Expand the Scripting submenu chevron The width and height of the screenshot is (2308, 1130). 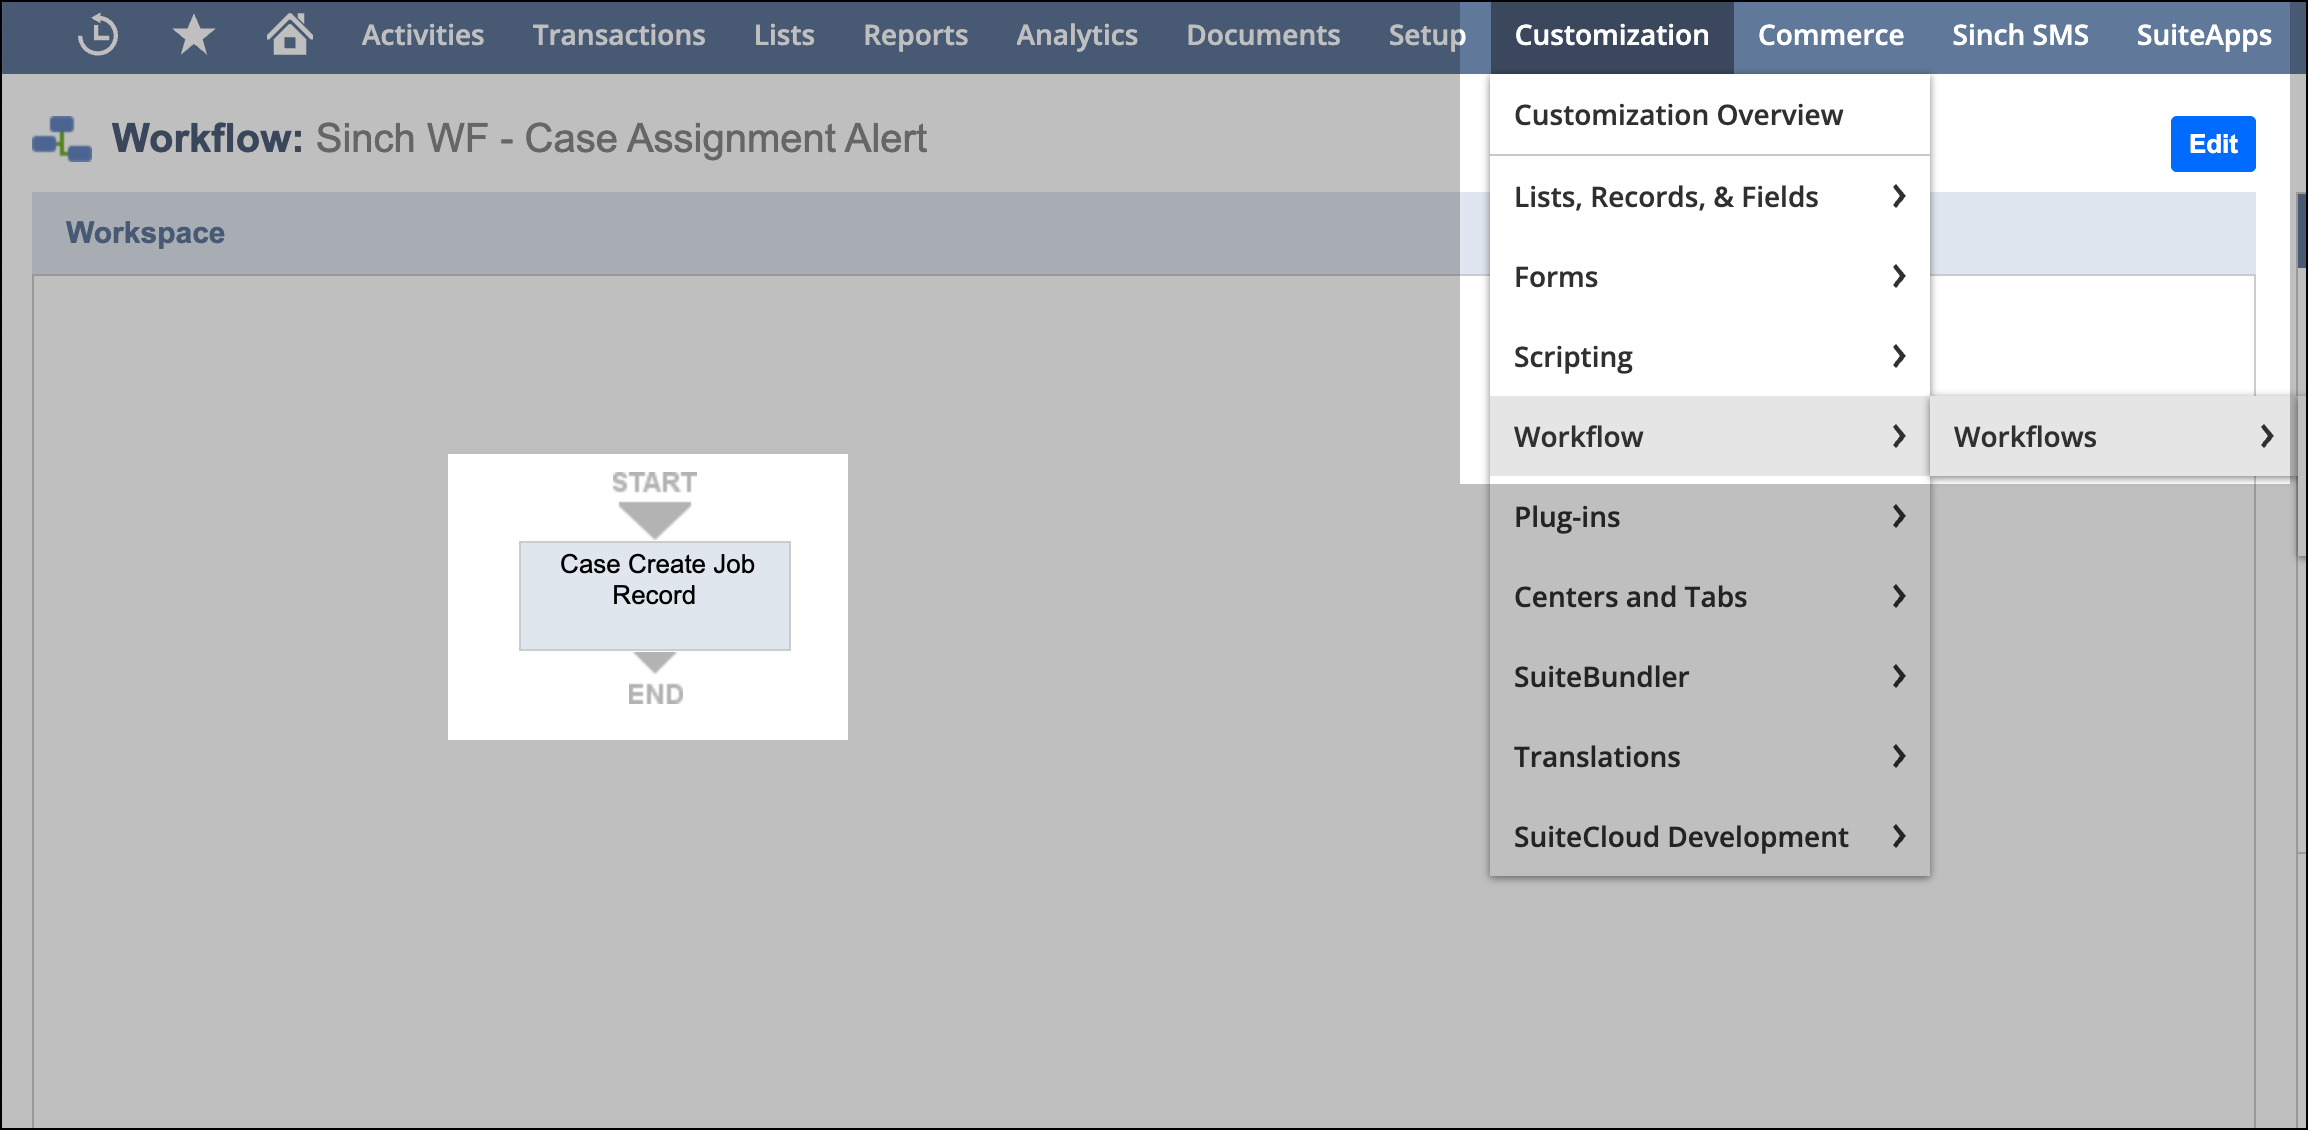(1899, 356)
